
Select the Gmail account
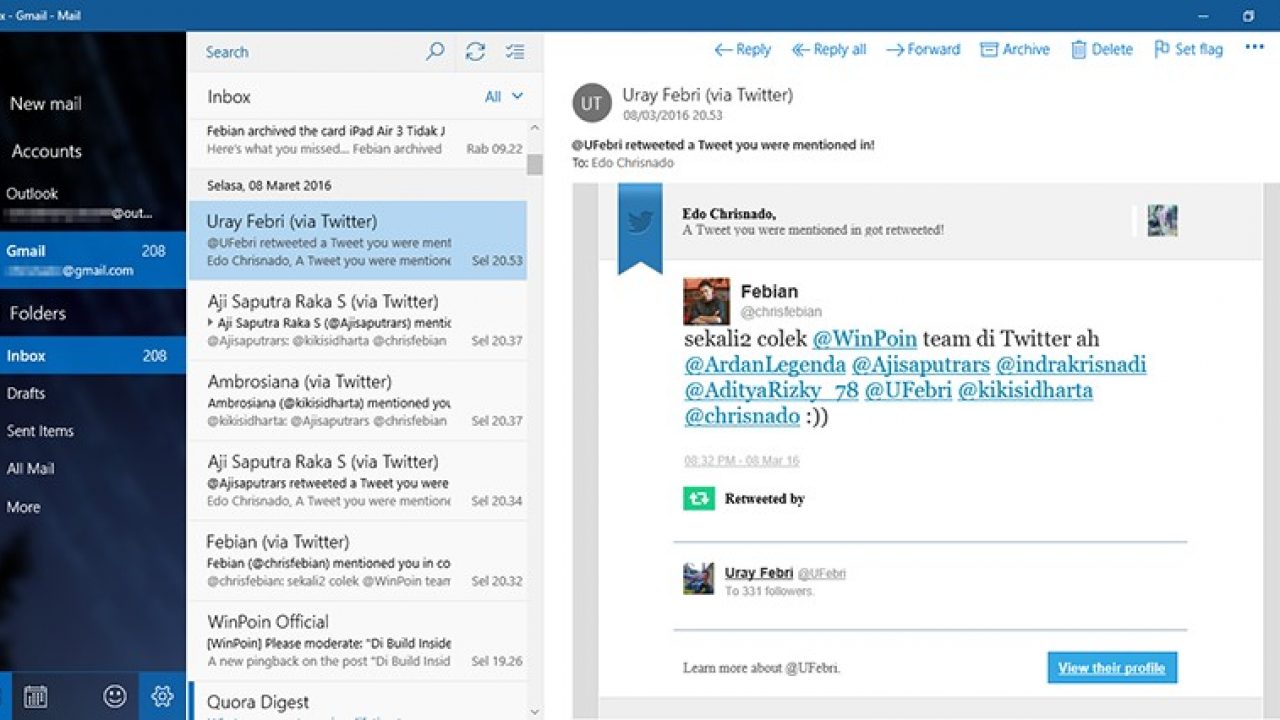click(93, 260)
